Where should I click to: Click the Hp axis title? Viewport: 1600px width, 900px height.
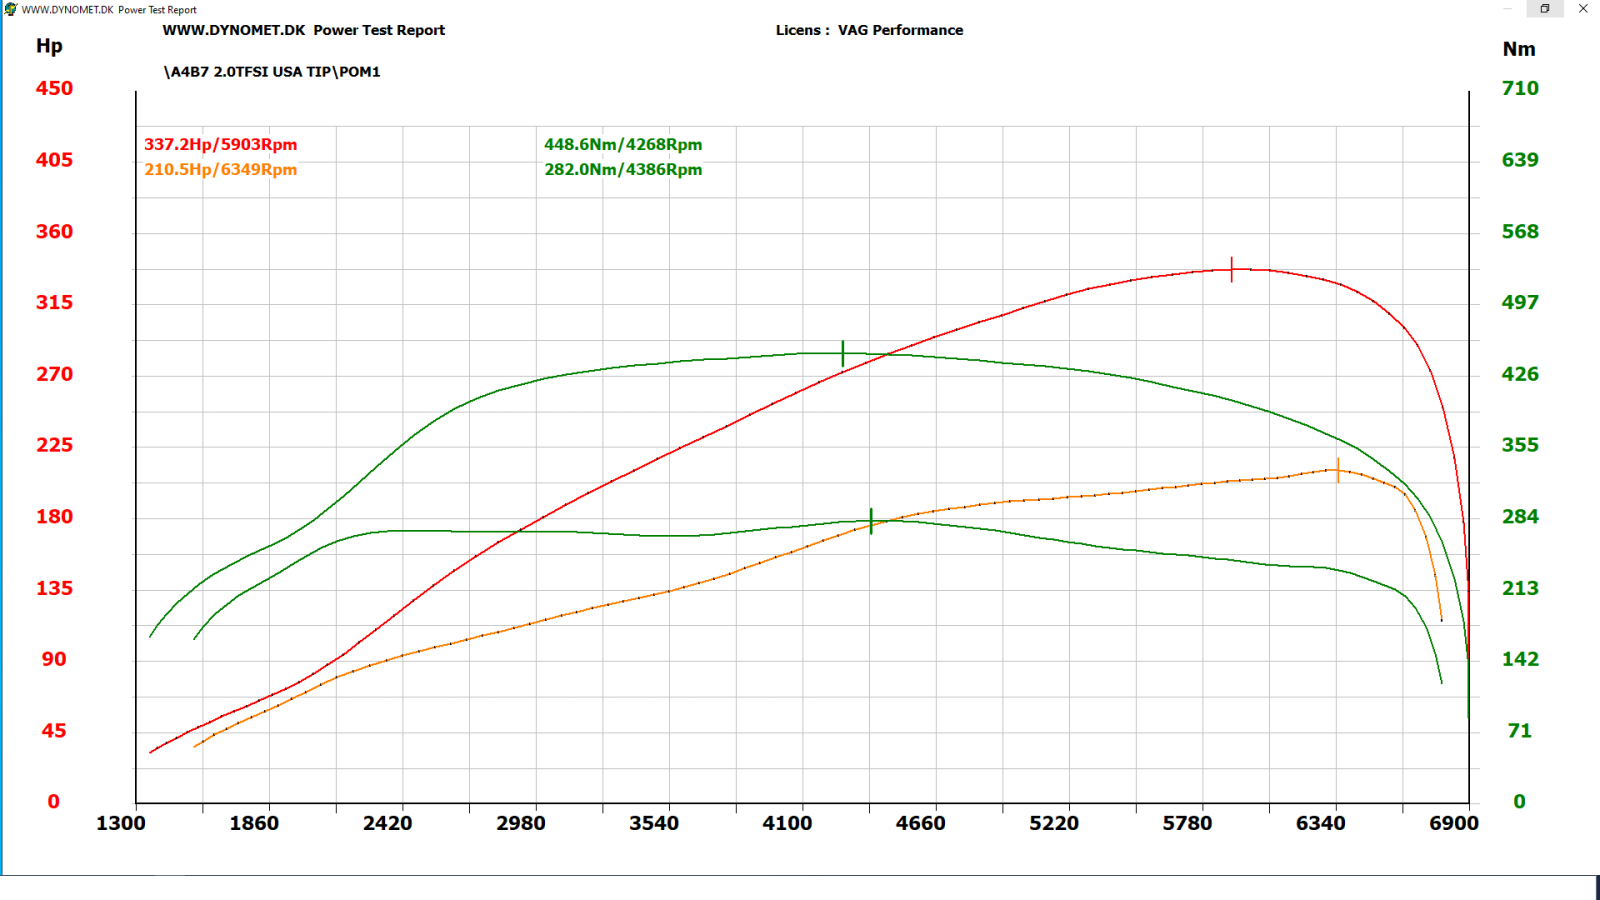point(49,46)
